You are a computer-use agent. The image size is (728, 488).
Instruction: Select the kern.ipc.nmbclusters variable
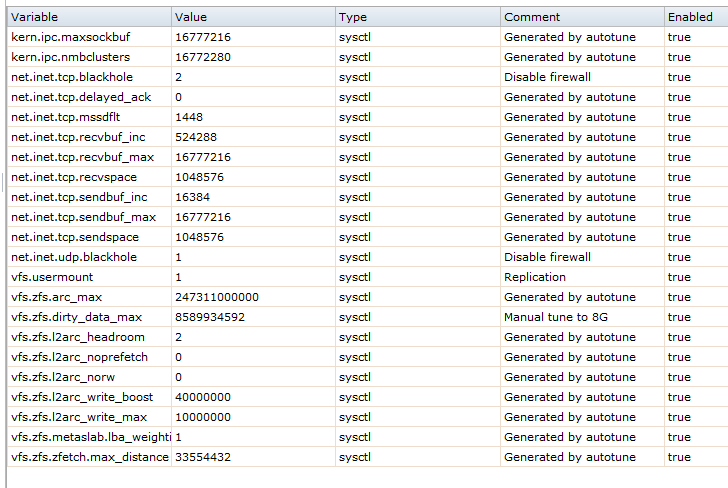coord(70,57)
